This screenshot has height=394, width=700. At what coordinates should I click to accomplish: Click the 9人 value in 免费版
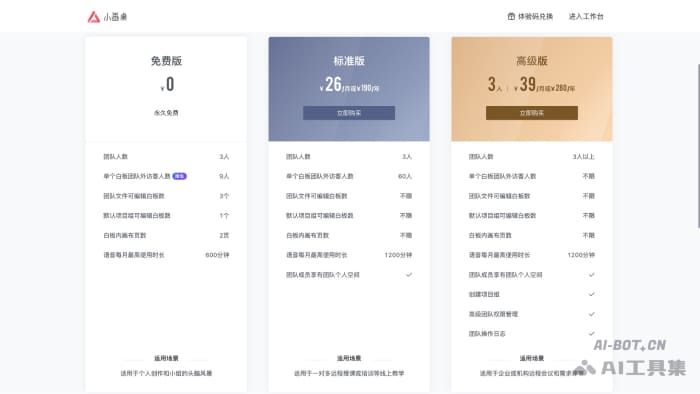click(x=224, y=176)
